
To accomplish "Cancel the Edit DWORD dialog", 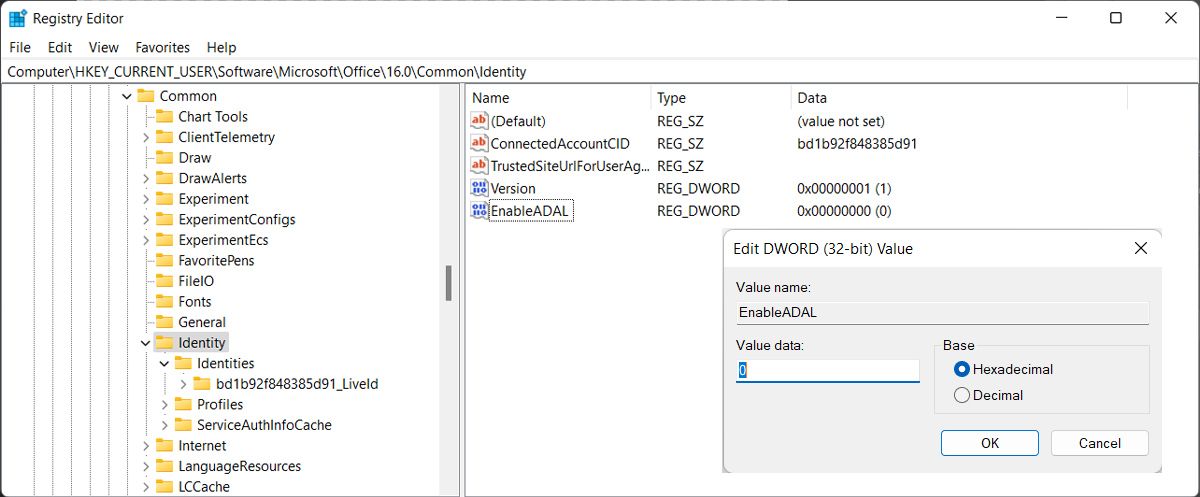I will pyautogui.click(x=1100, y=443).
